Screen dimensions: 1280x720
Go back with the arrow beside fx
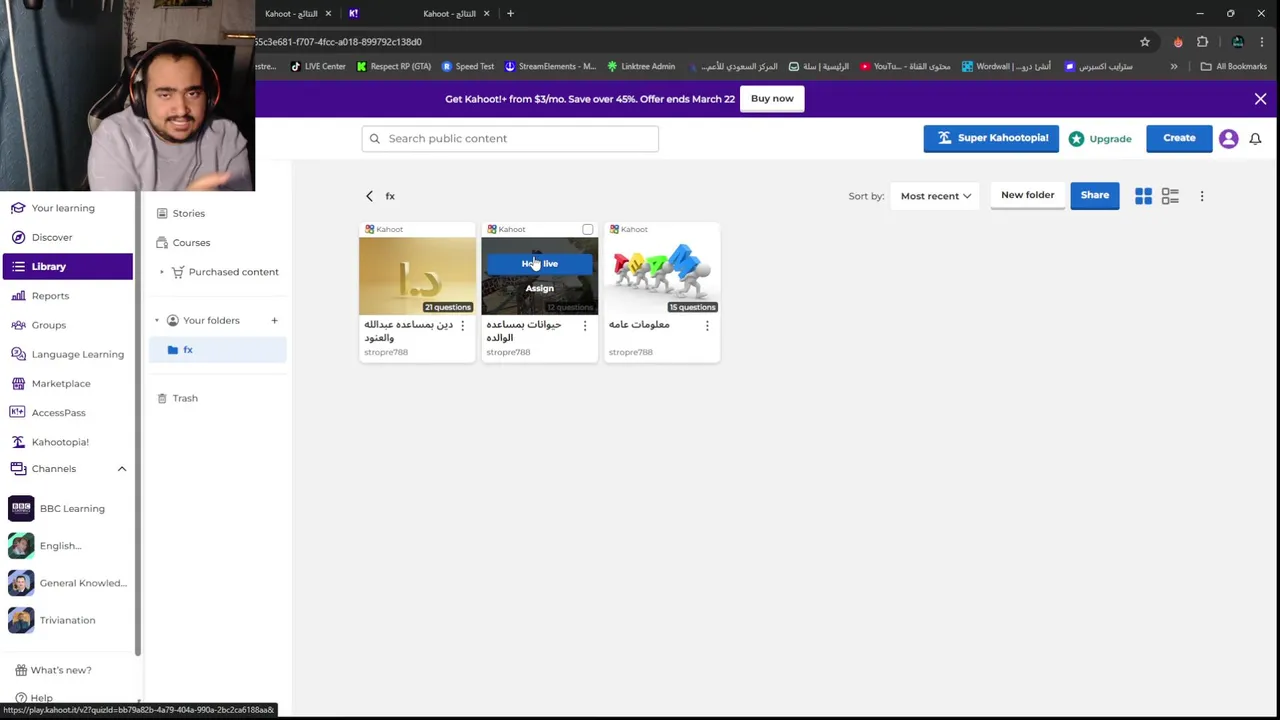(x=369, y=196)
